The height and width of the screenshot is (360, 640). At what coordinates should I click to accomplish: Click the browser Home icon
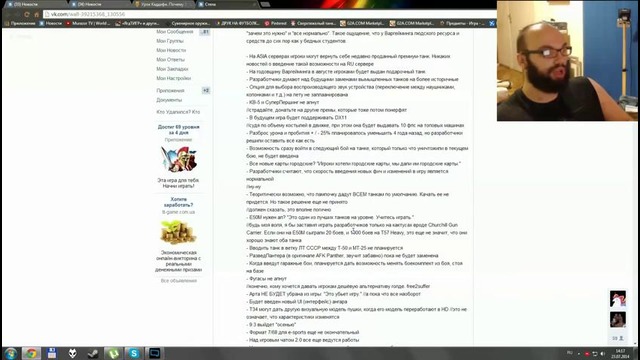(36, 14)
